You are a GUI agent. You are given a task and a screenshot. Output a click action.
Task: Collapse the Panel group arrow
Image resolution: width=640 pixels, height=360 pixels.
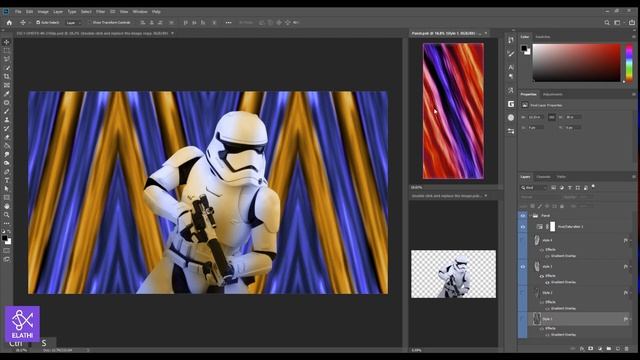[x=530, y=216]
